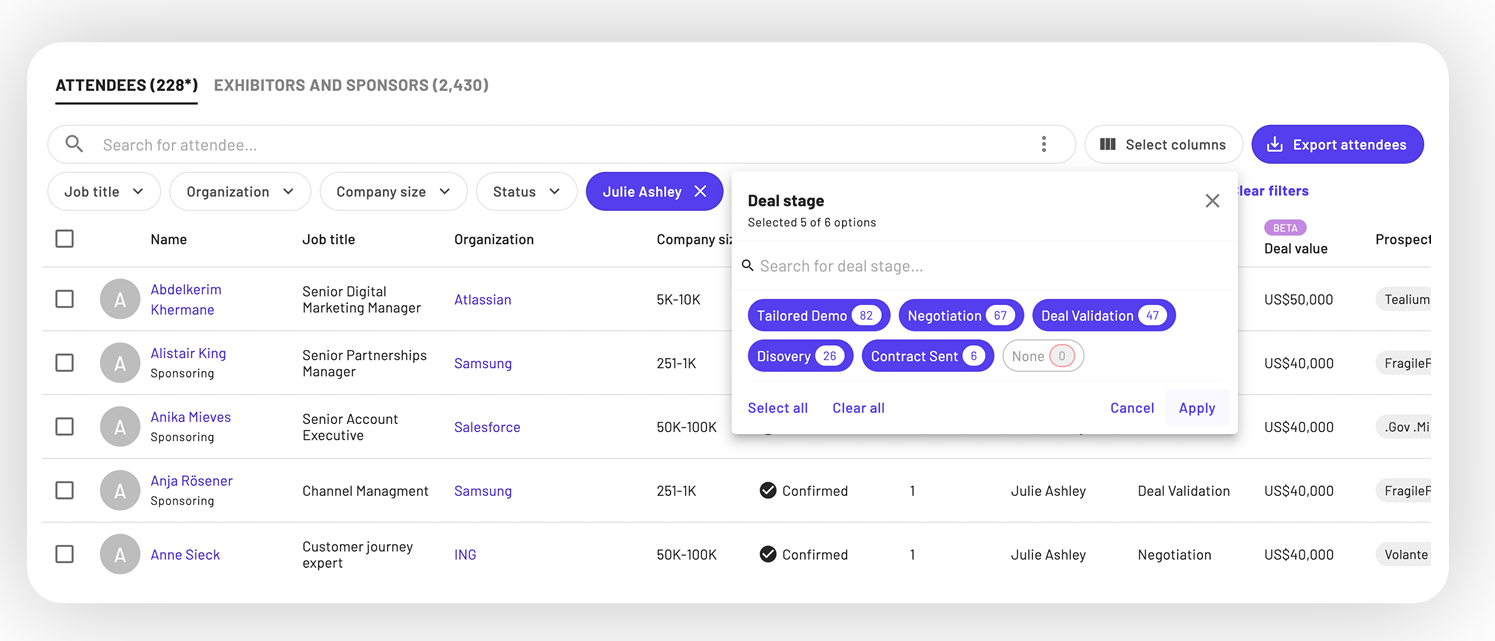The height and width of the screenshot is (641, 1495).
Task: Select the Attendees tab
Action: [x=126, y=86]
